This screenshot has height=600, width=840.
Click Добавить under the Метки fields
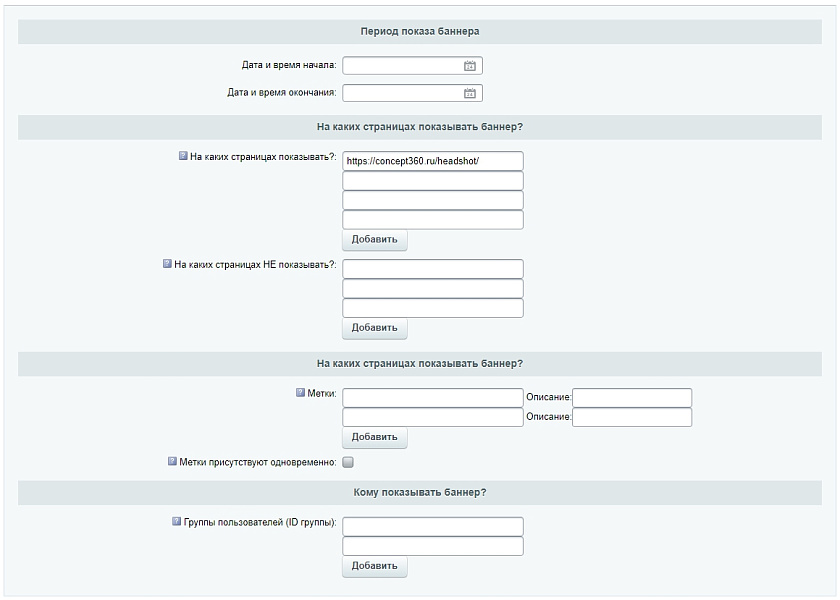coord(375,437)
